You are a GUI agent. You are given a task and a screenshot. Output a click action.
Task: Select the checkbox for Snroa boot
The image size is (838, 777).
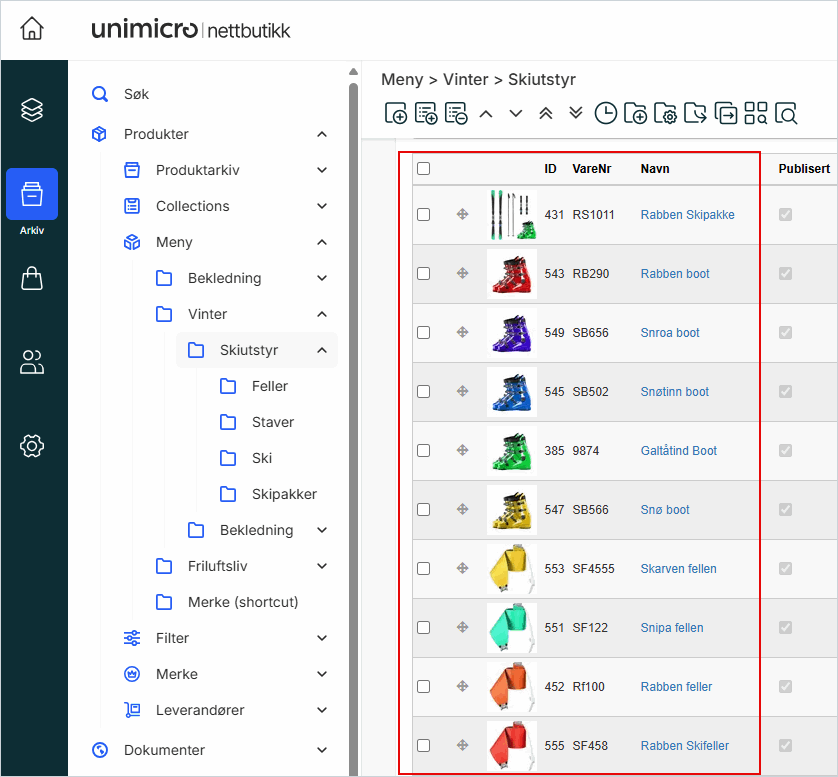(424, 333)
